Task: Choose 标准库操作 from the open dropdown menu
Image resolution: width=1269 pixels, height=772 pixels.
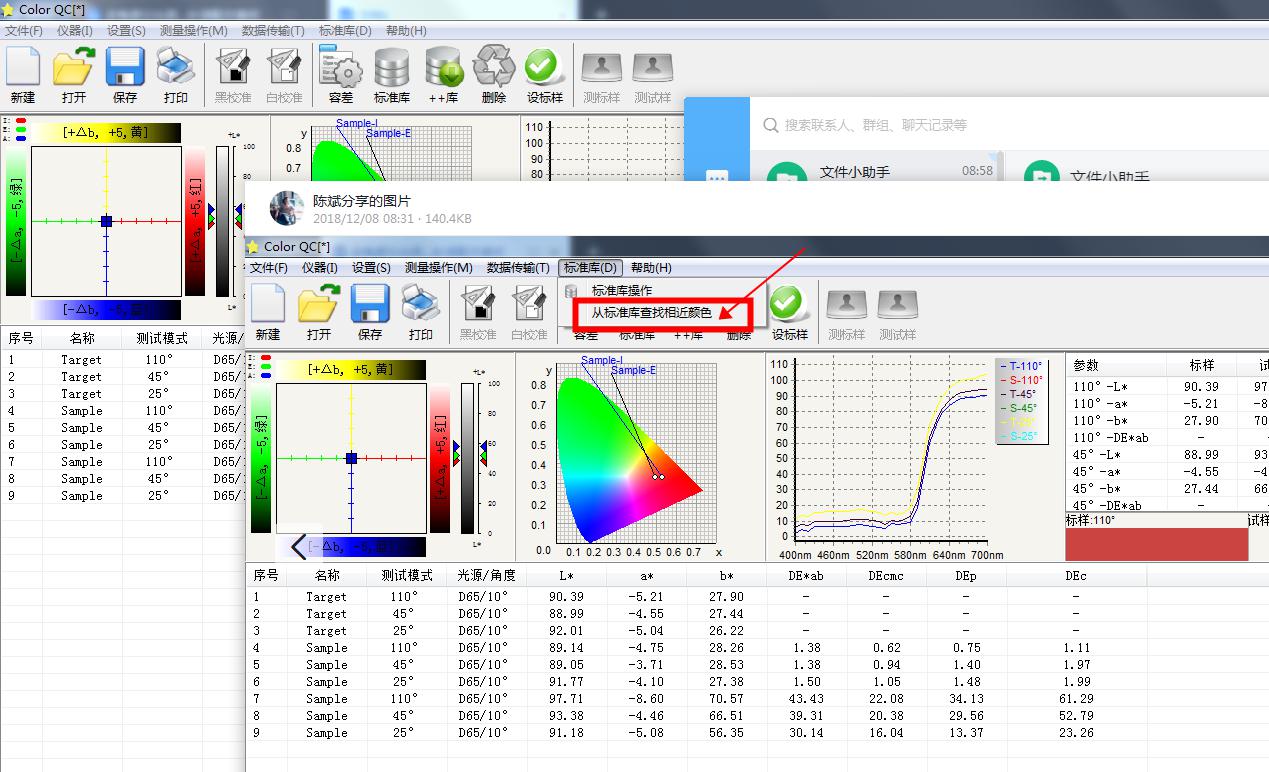Action: [x=621, y=290]
